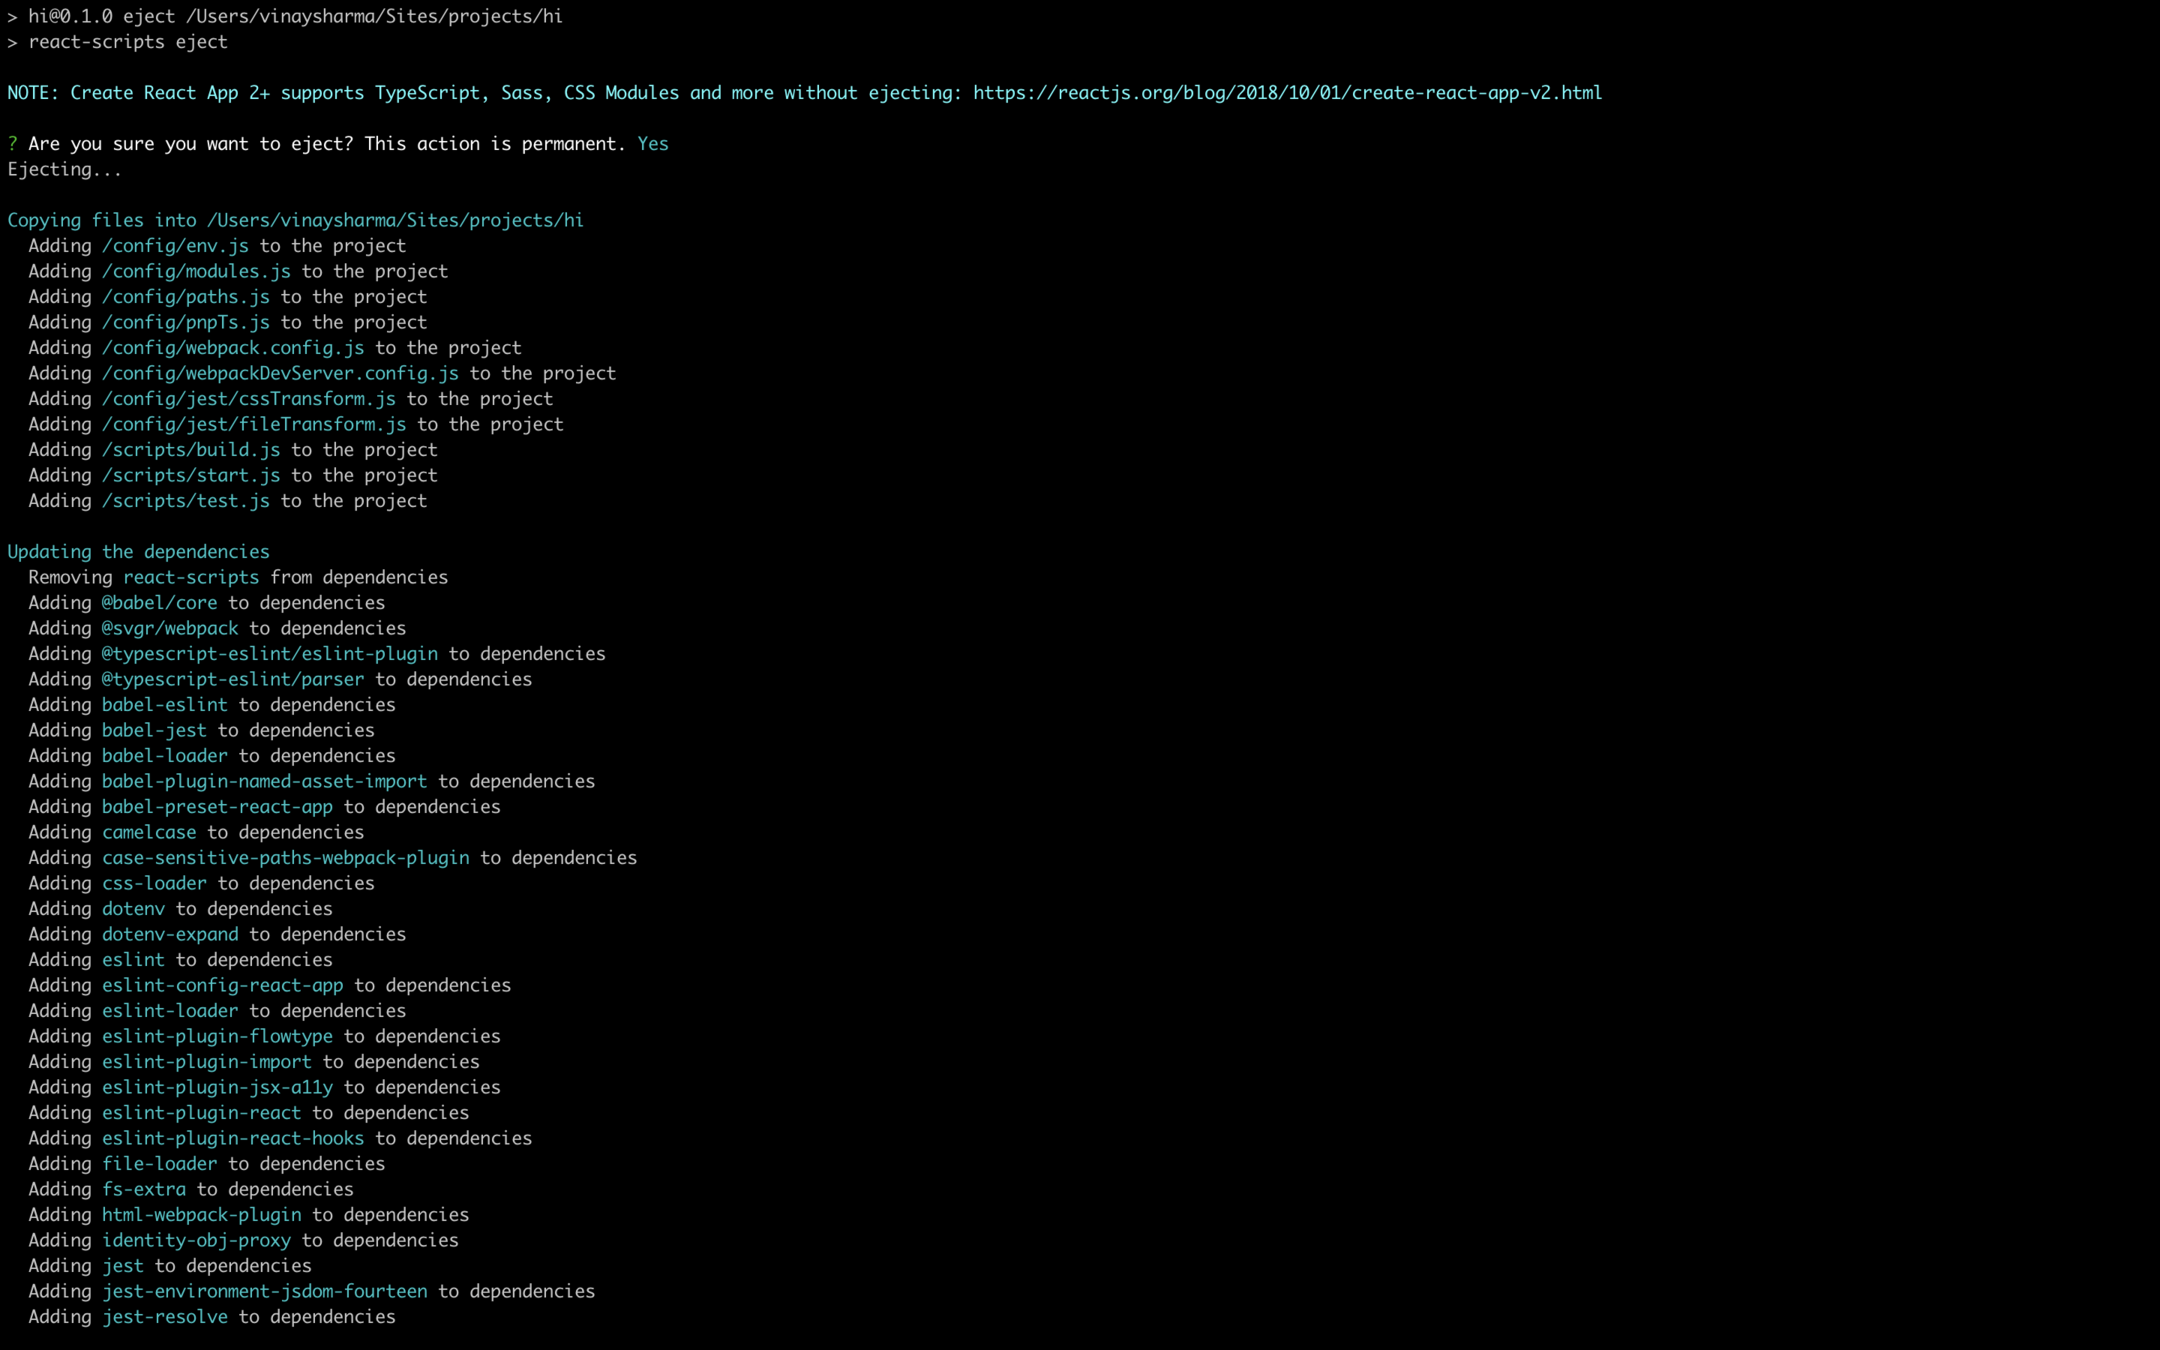Image resolution: width=2160 pixels, height=1350 pixels.
Task: Click the /scripts/test.js file path
Action: pos(185,501)
